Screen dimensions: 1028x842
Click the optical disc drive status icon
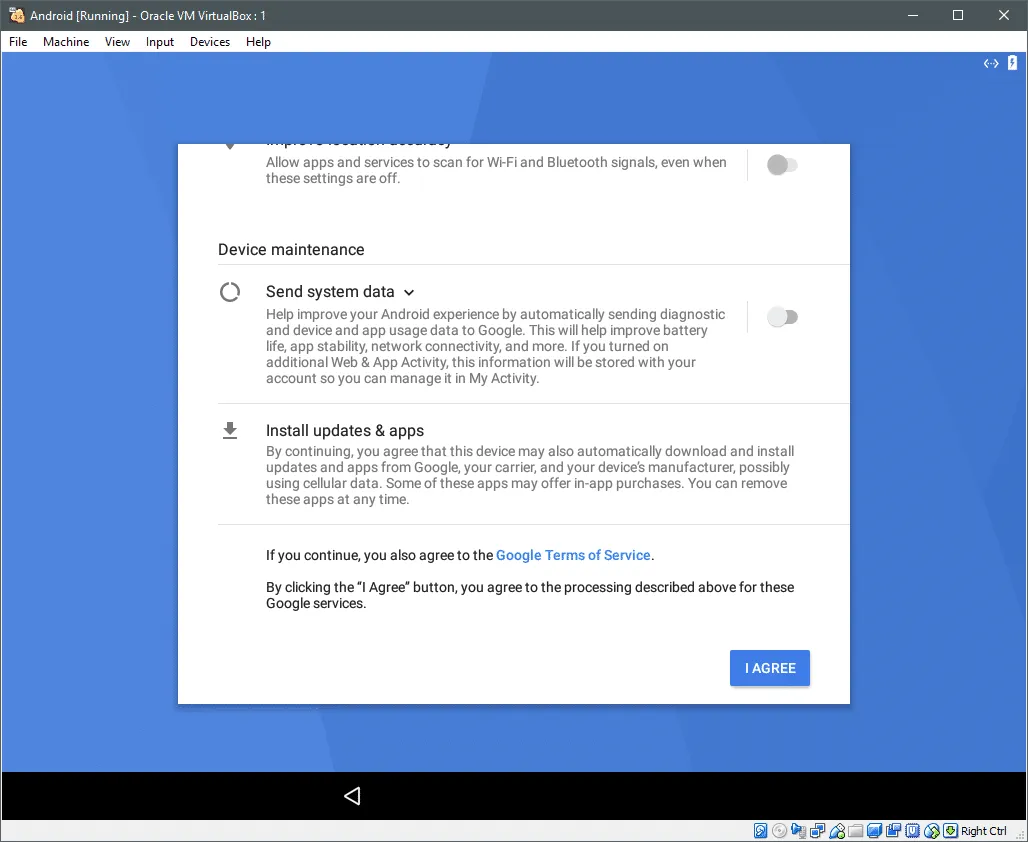tap(779, 831)
